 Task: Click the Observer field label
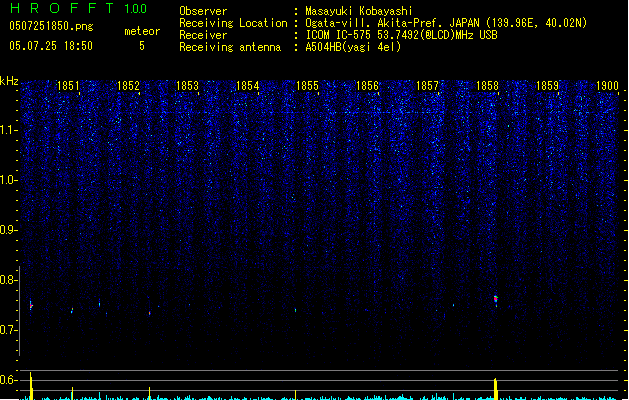tap(203, 11)
